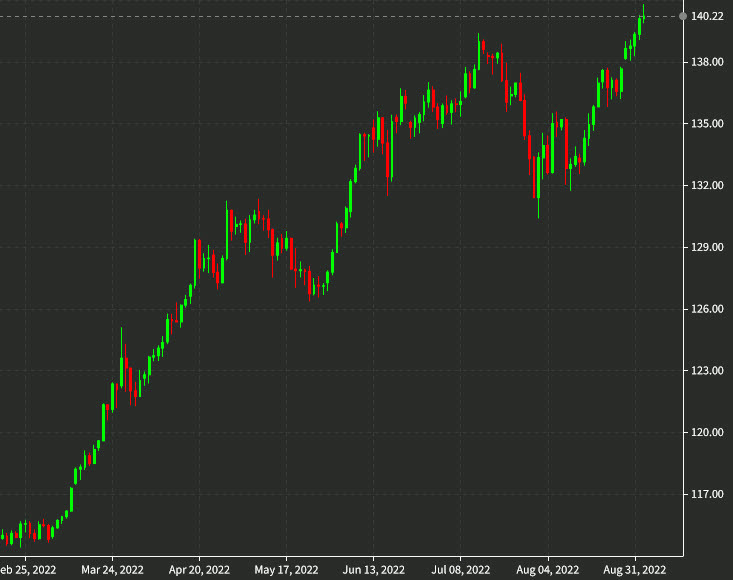
Task: Click the Apr 20, 2022 date label
Action: [x=199, y=570]
